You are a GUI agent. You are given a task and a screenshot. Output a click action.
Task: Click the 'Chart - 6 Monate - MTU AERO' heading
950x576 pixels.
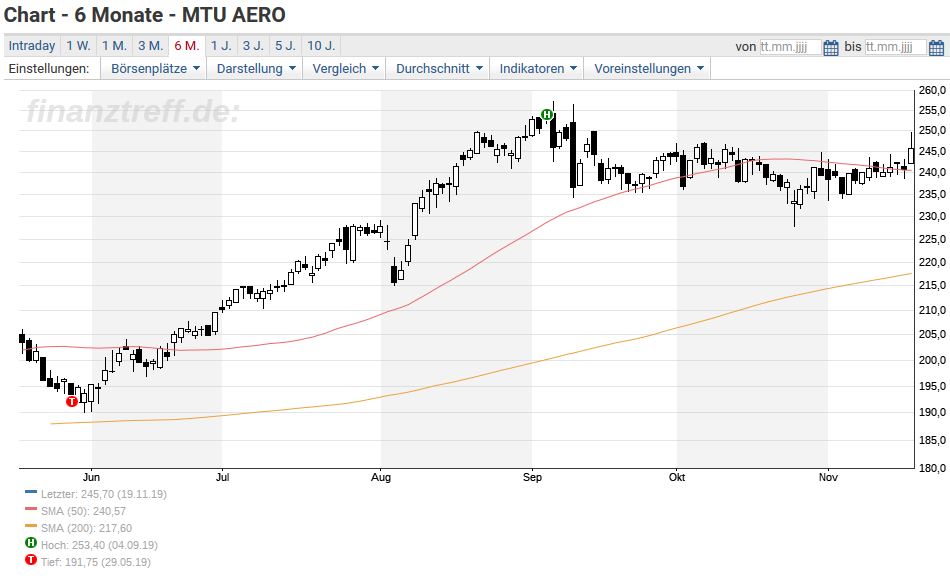144,15
